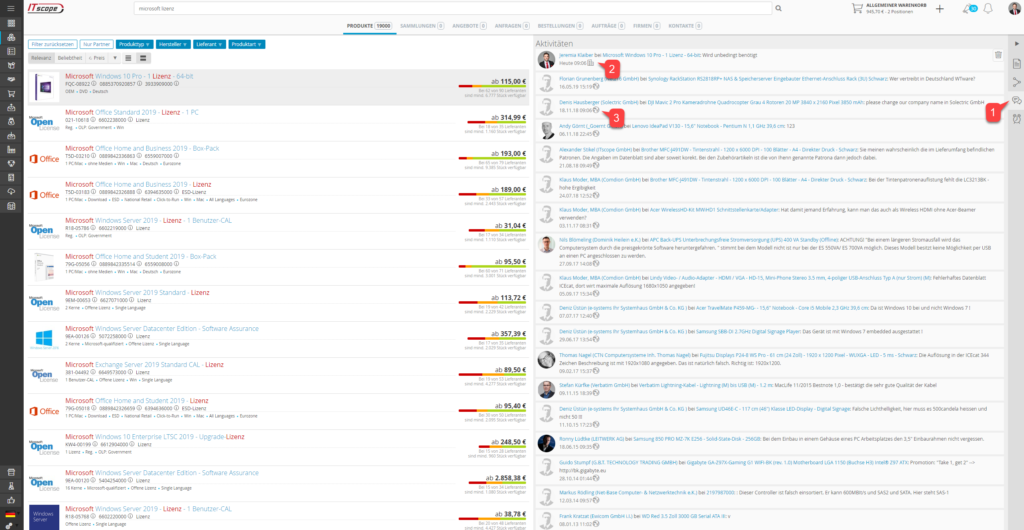Open the user profile avatar
The height and width of the screenshot is (530, 1024).
point(1014,8)
